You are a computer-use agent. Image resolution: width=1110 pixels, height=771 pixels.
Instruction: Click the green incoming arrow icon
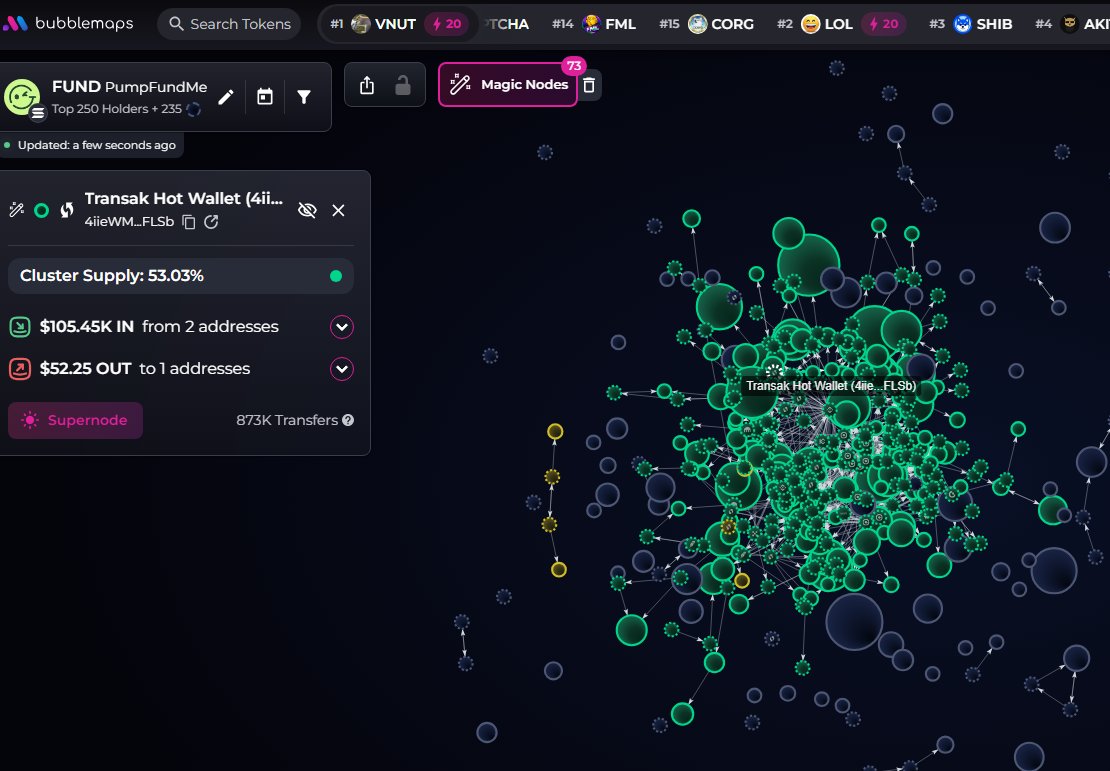(20, 326)
